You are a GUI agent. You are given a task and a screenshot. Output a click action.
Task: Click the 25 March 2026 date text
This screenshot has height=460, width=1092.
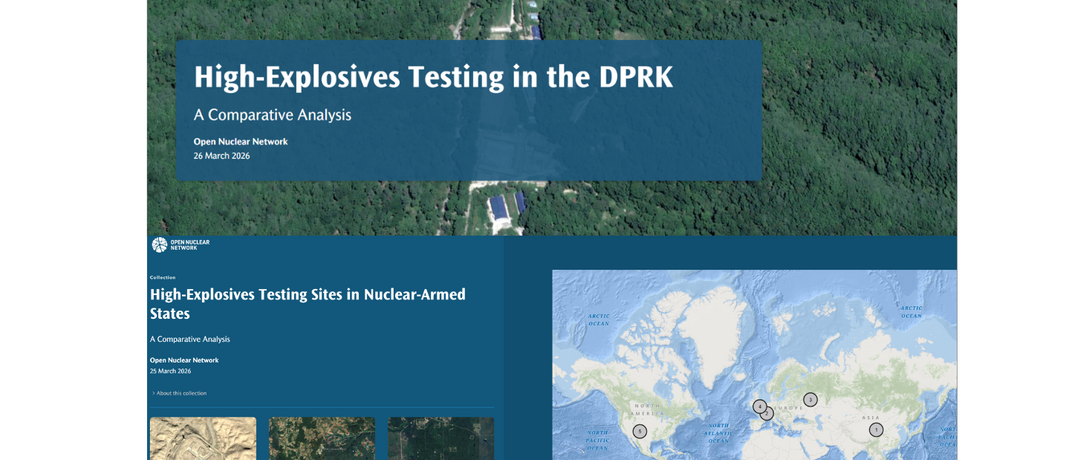(x=170, y=371)
